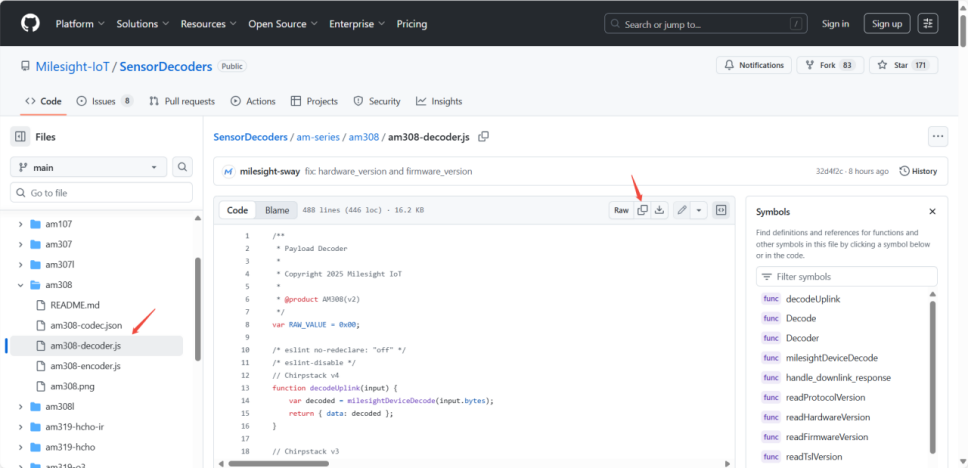Select the Code repository tab
This screenshot has width=968, height=468.
(43, 101)
